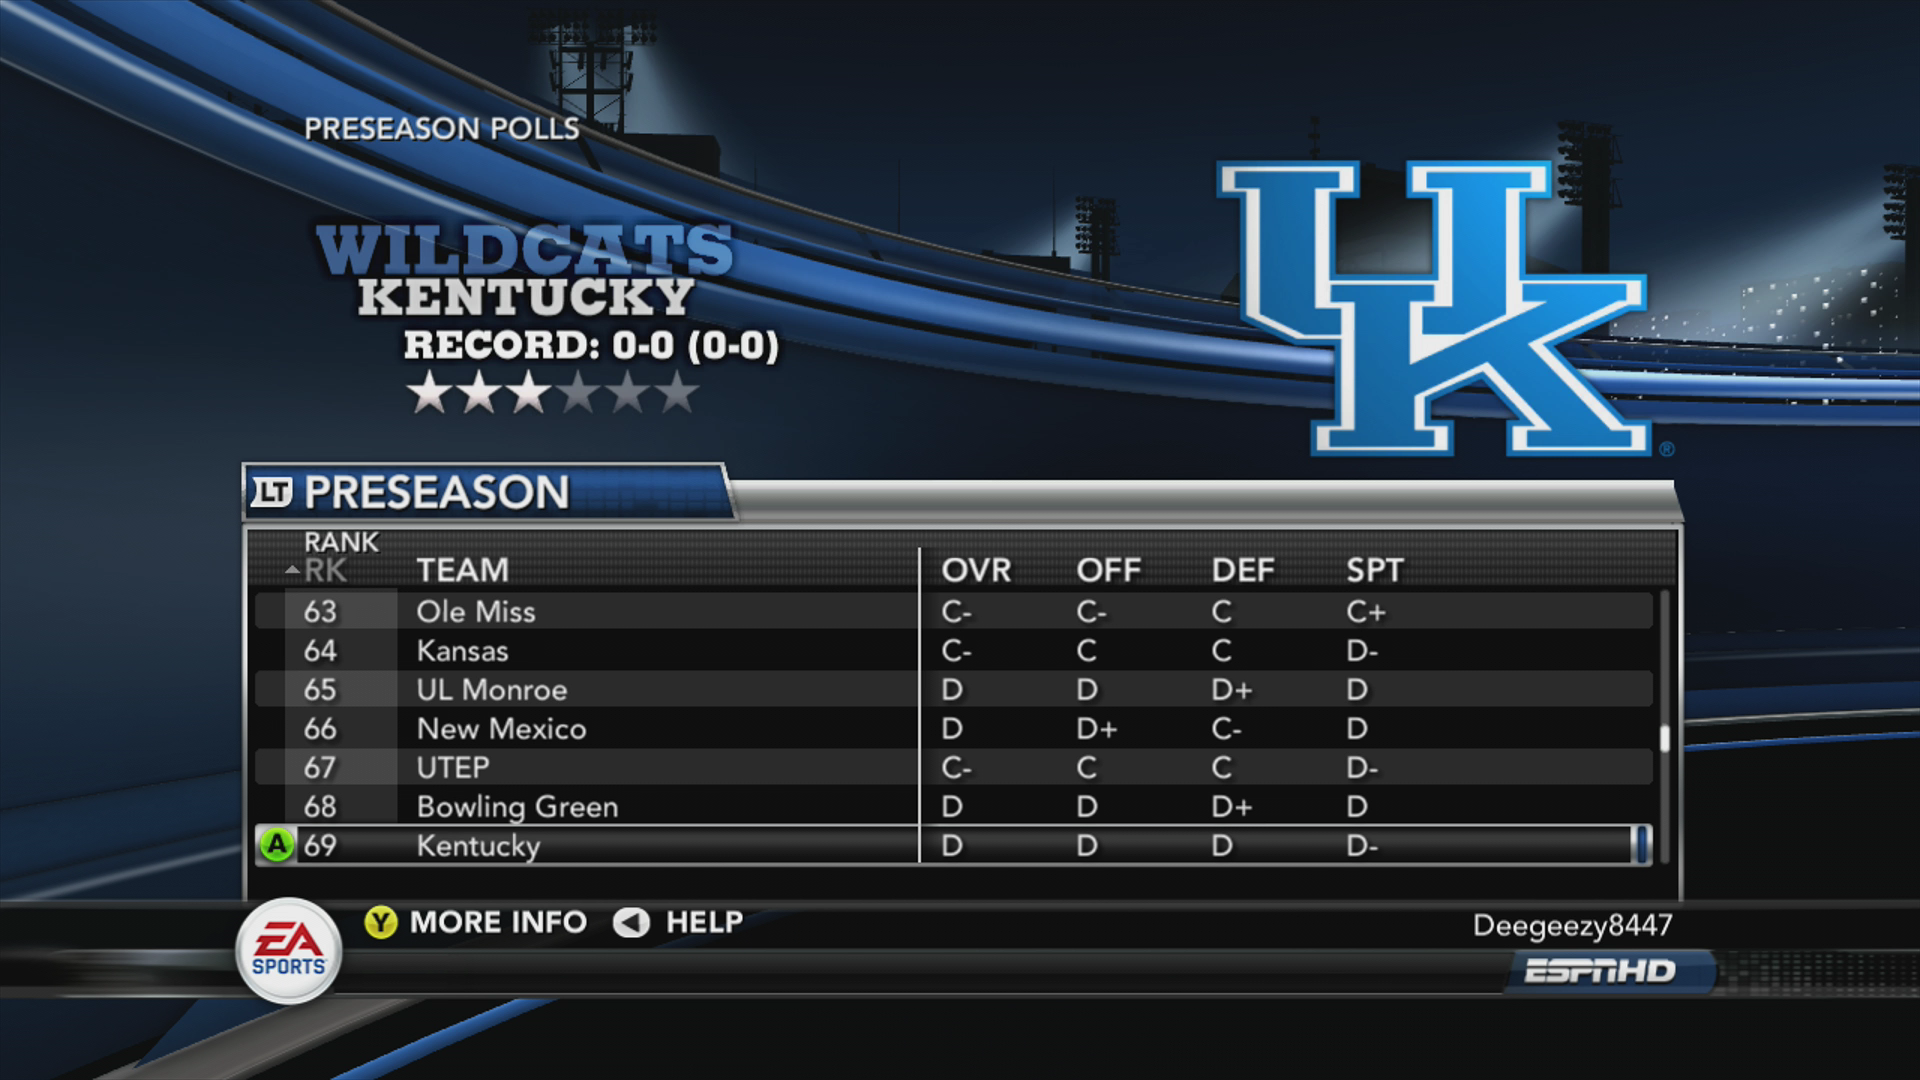Screen dimensions: 1920x1080
Task: Open the Help option
Action: [704, 922]
